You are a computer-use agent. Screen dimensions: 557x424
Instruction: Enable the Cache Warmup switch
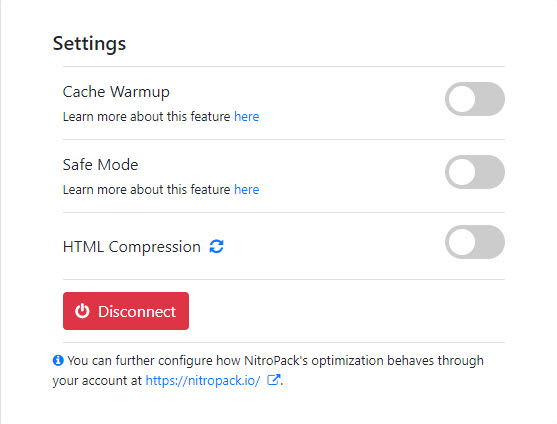[x=475, y=99]
